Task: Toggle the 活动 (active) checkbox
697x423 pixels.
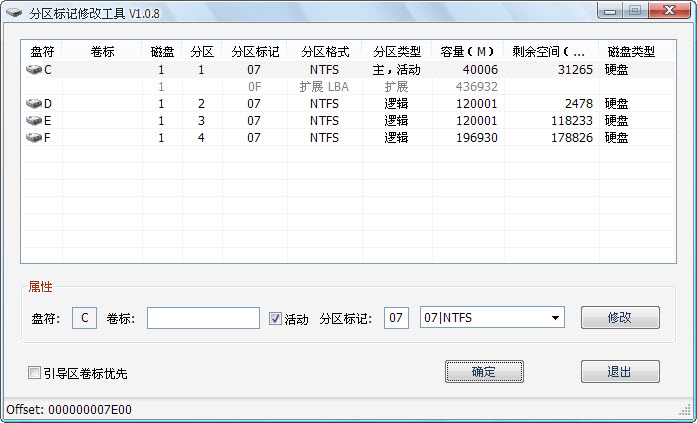Action: point(276,319)
